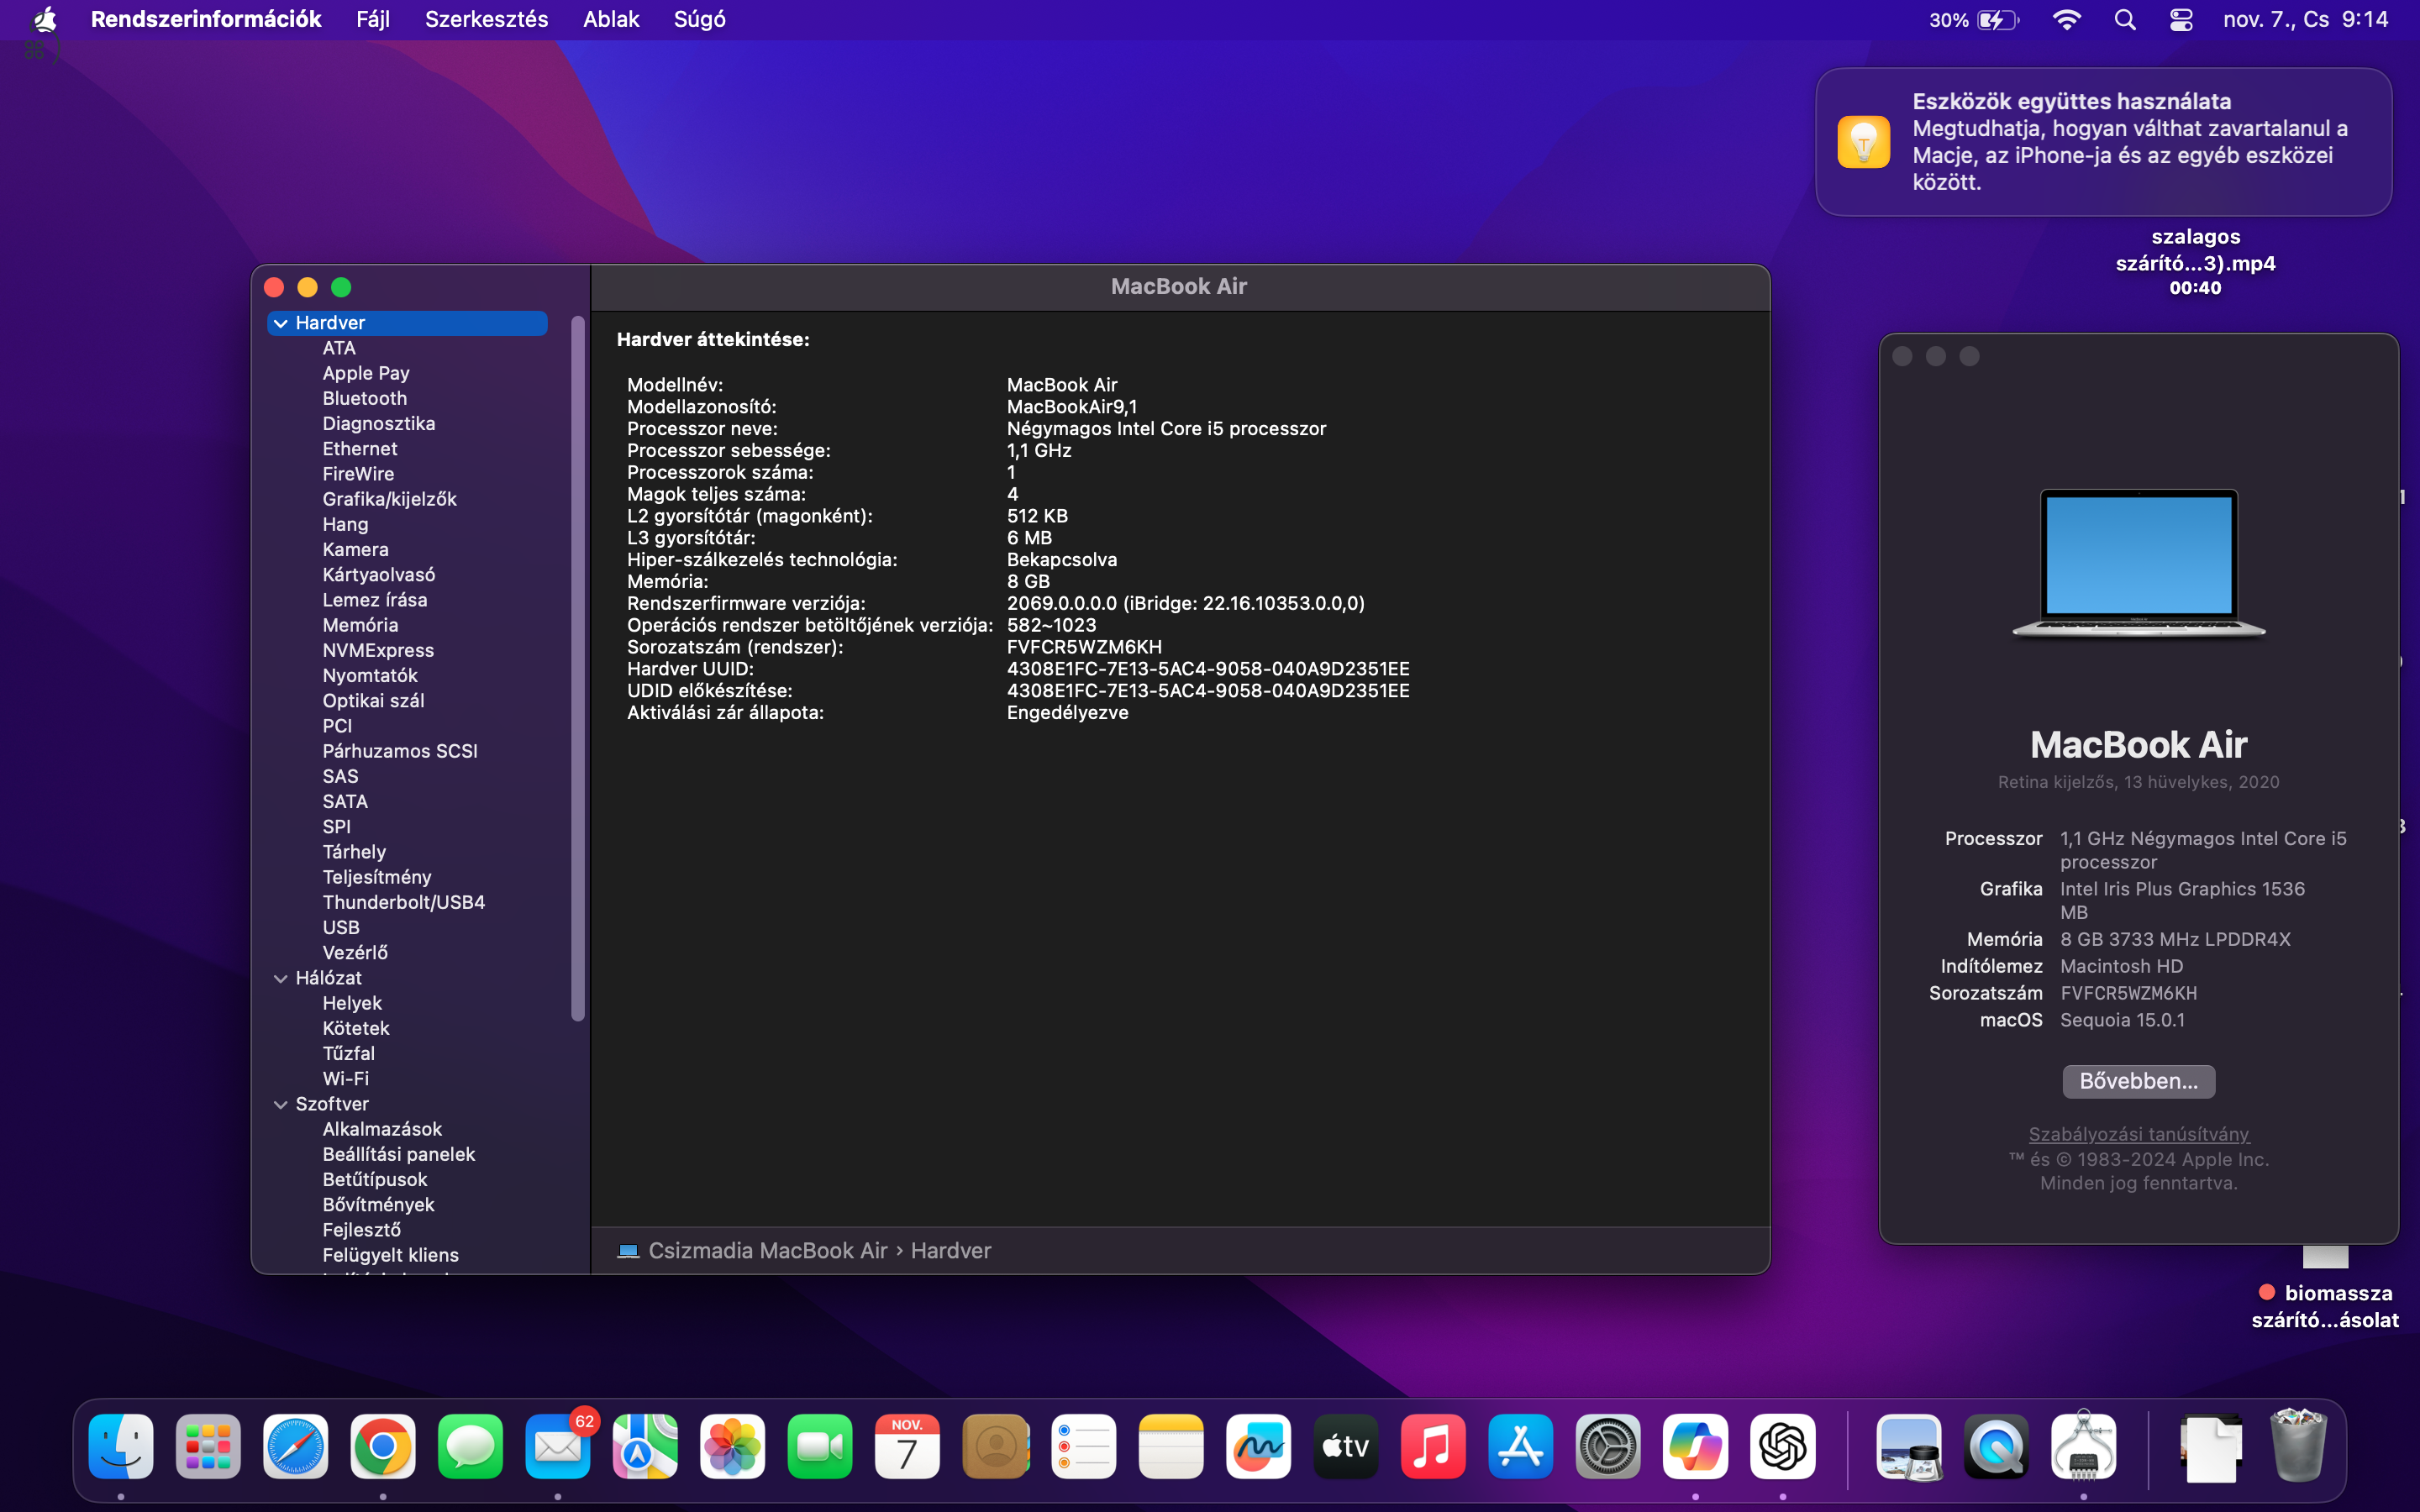2420x1512 pixels.
Task: Open Photos app in the dock
Action: tap(733, 1446)
